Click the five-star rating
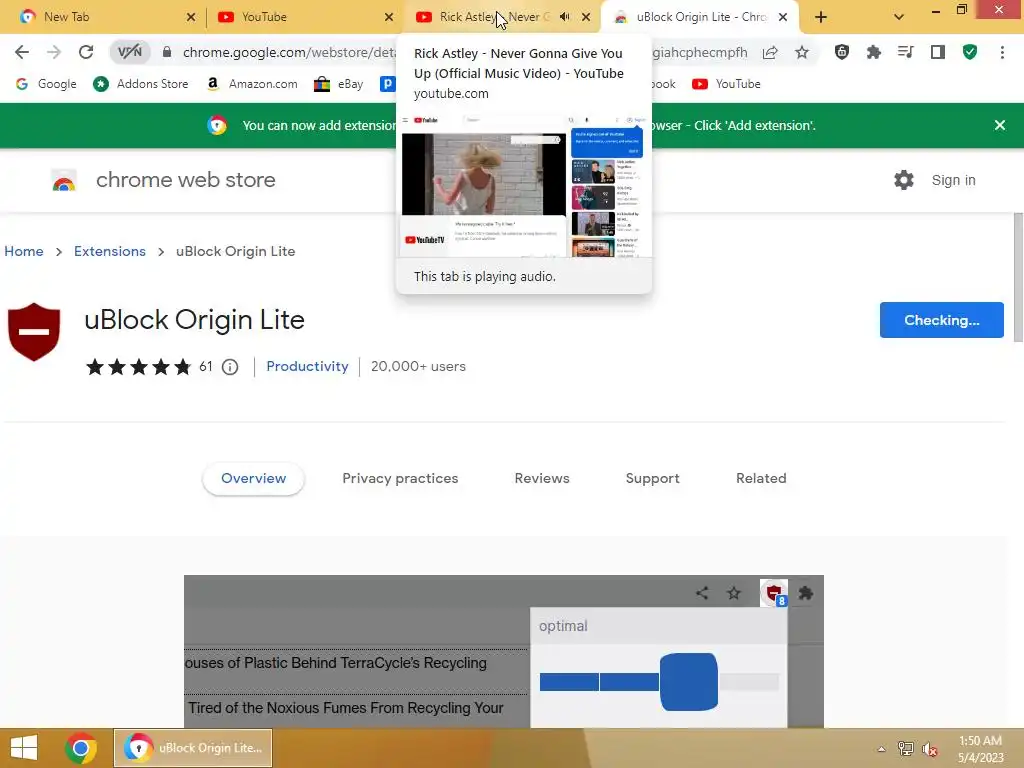 pos(138,367)
